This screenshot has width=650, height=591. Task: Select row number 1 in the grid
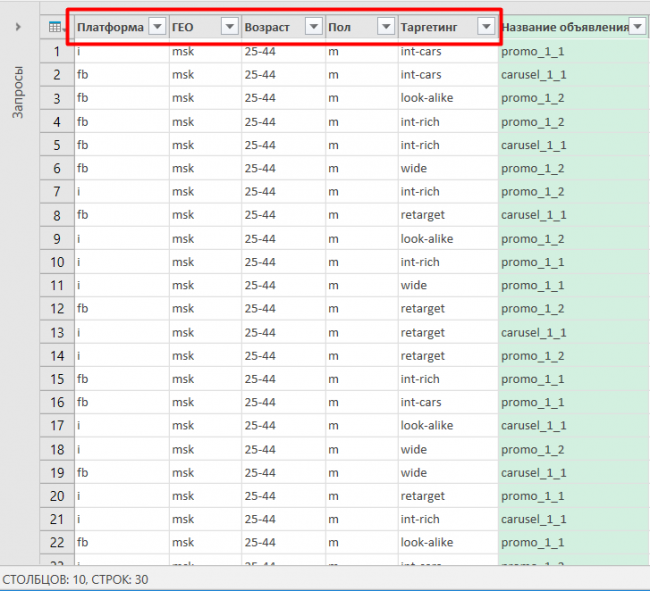[56, 51]
